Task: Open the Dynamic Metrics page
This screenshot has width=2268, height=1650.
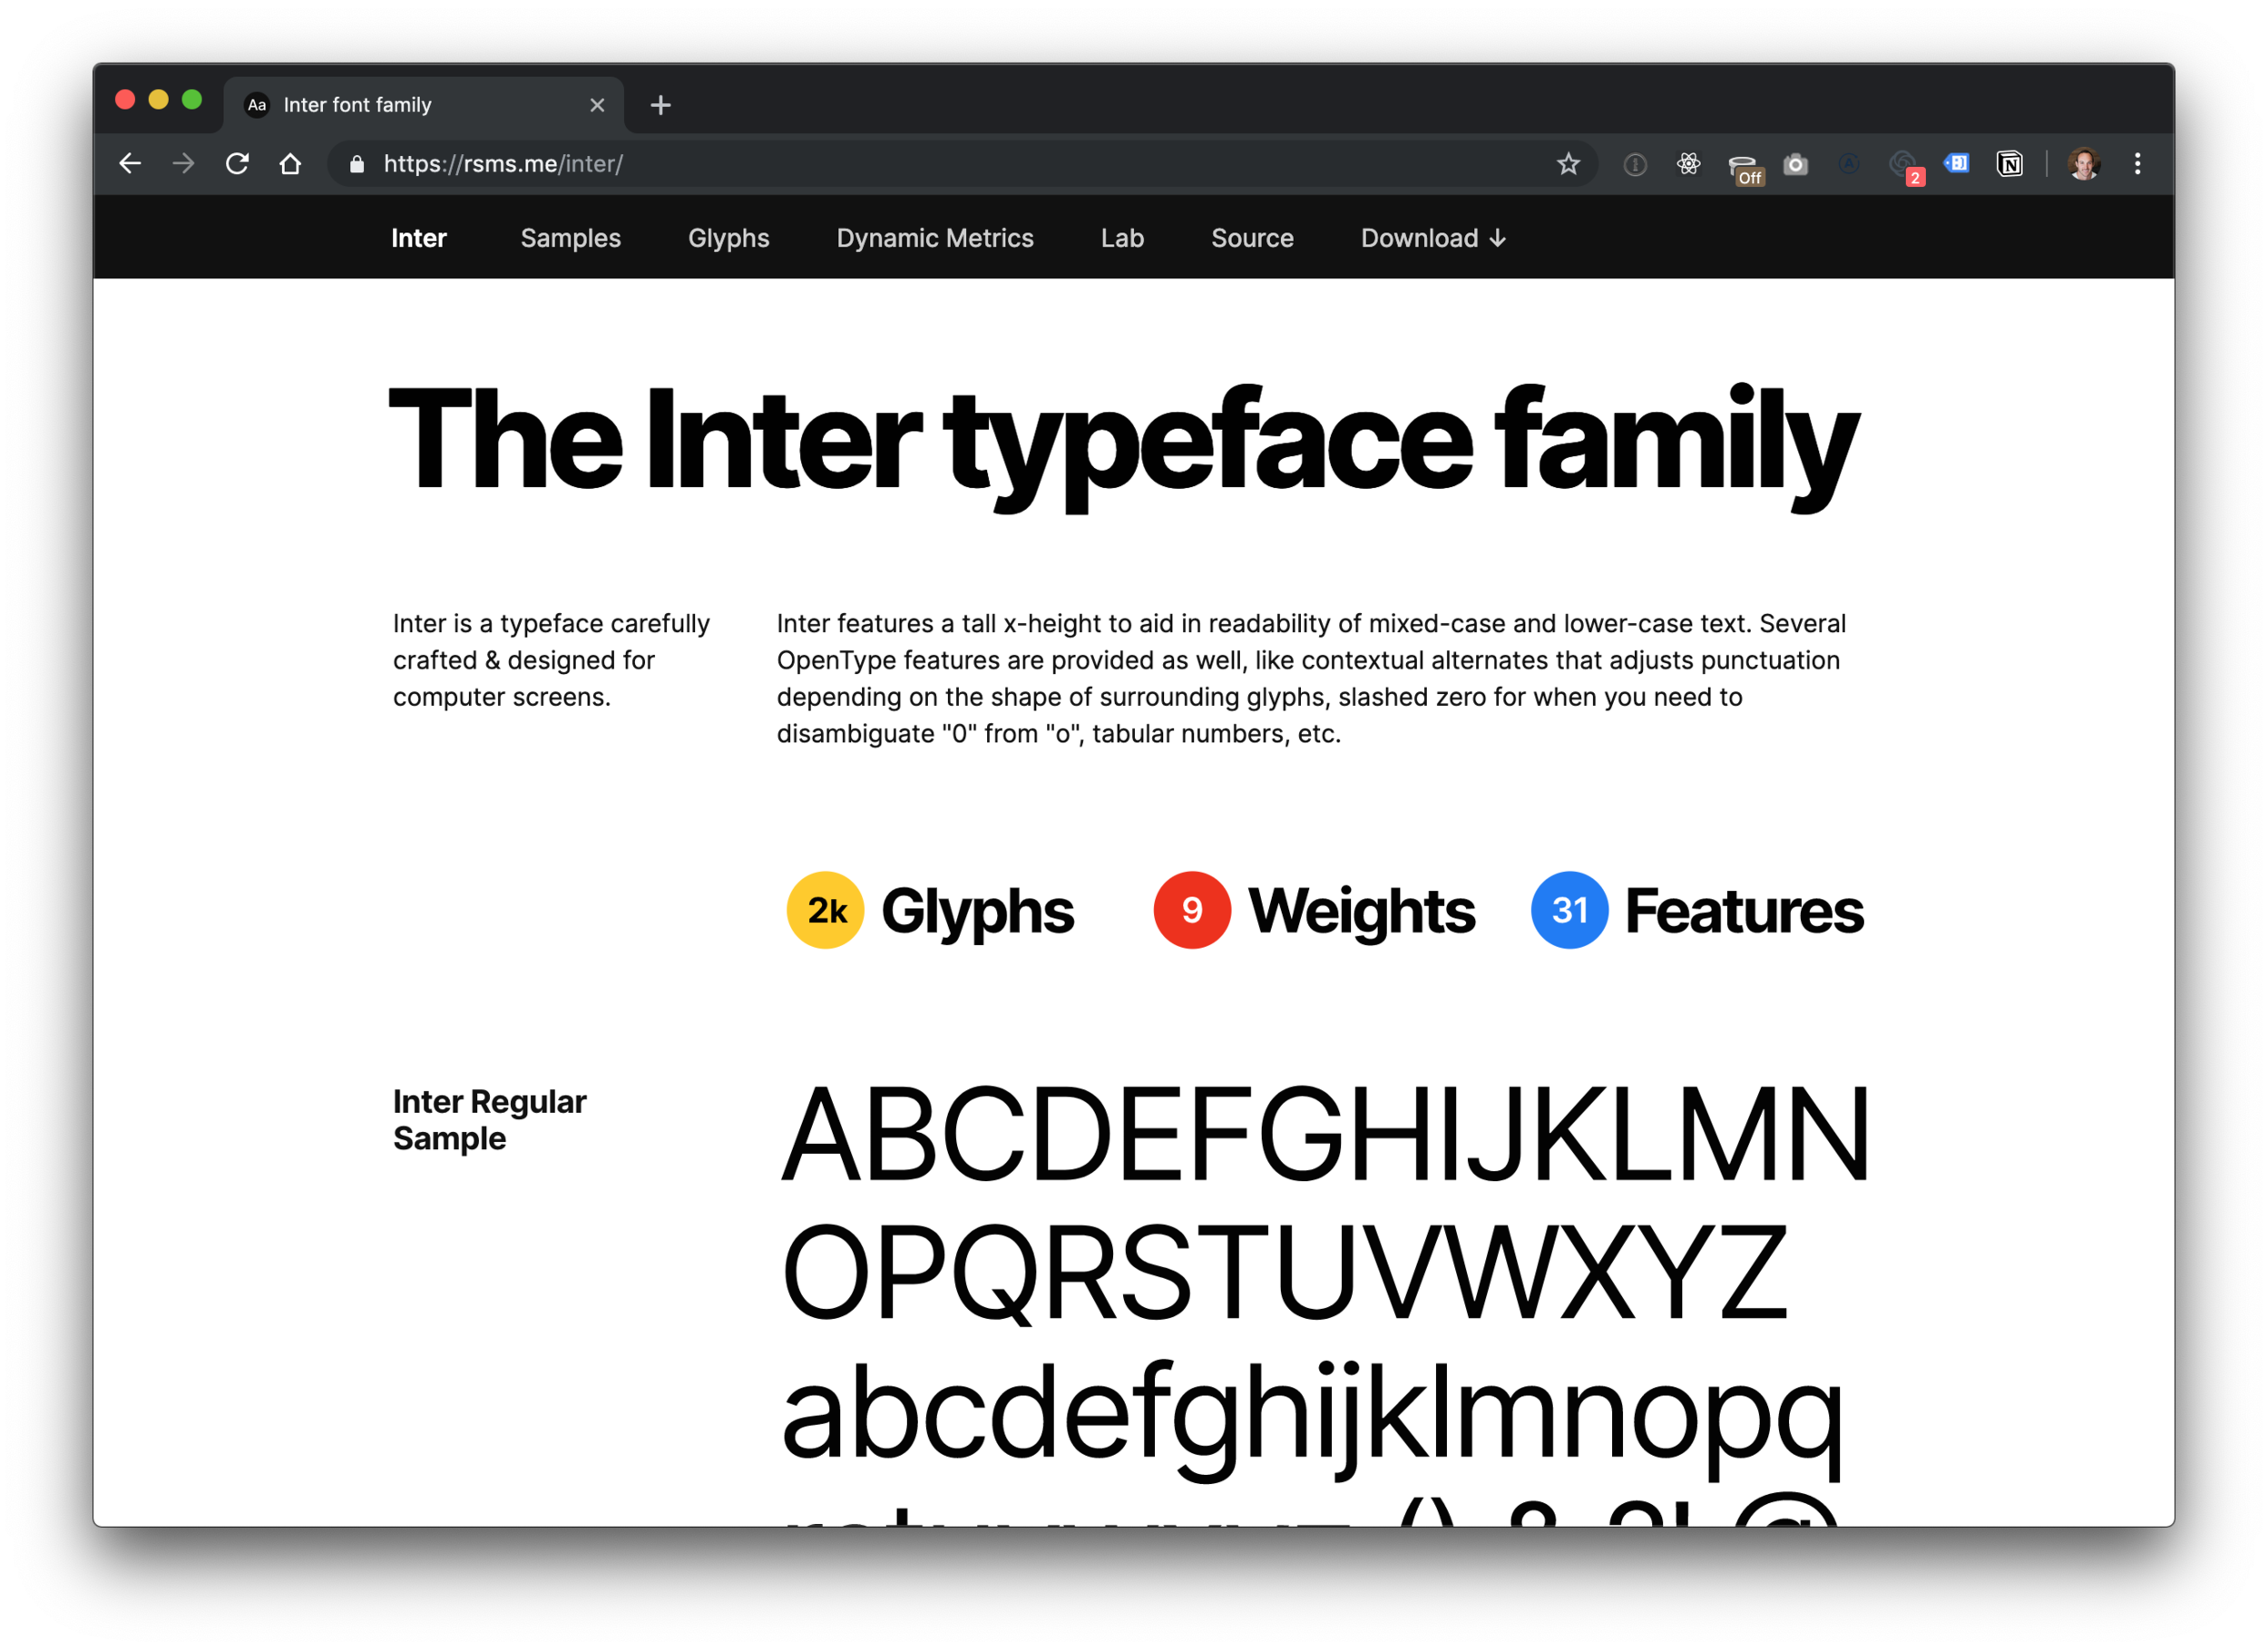Action: point(934,238)
